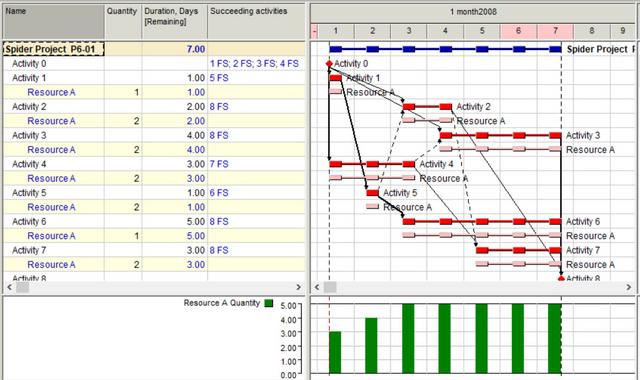The height and width of the screenshot is (380, 640).
Task: Click the '1 month2008' timeline header
Action: [473, 12]
